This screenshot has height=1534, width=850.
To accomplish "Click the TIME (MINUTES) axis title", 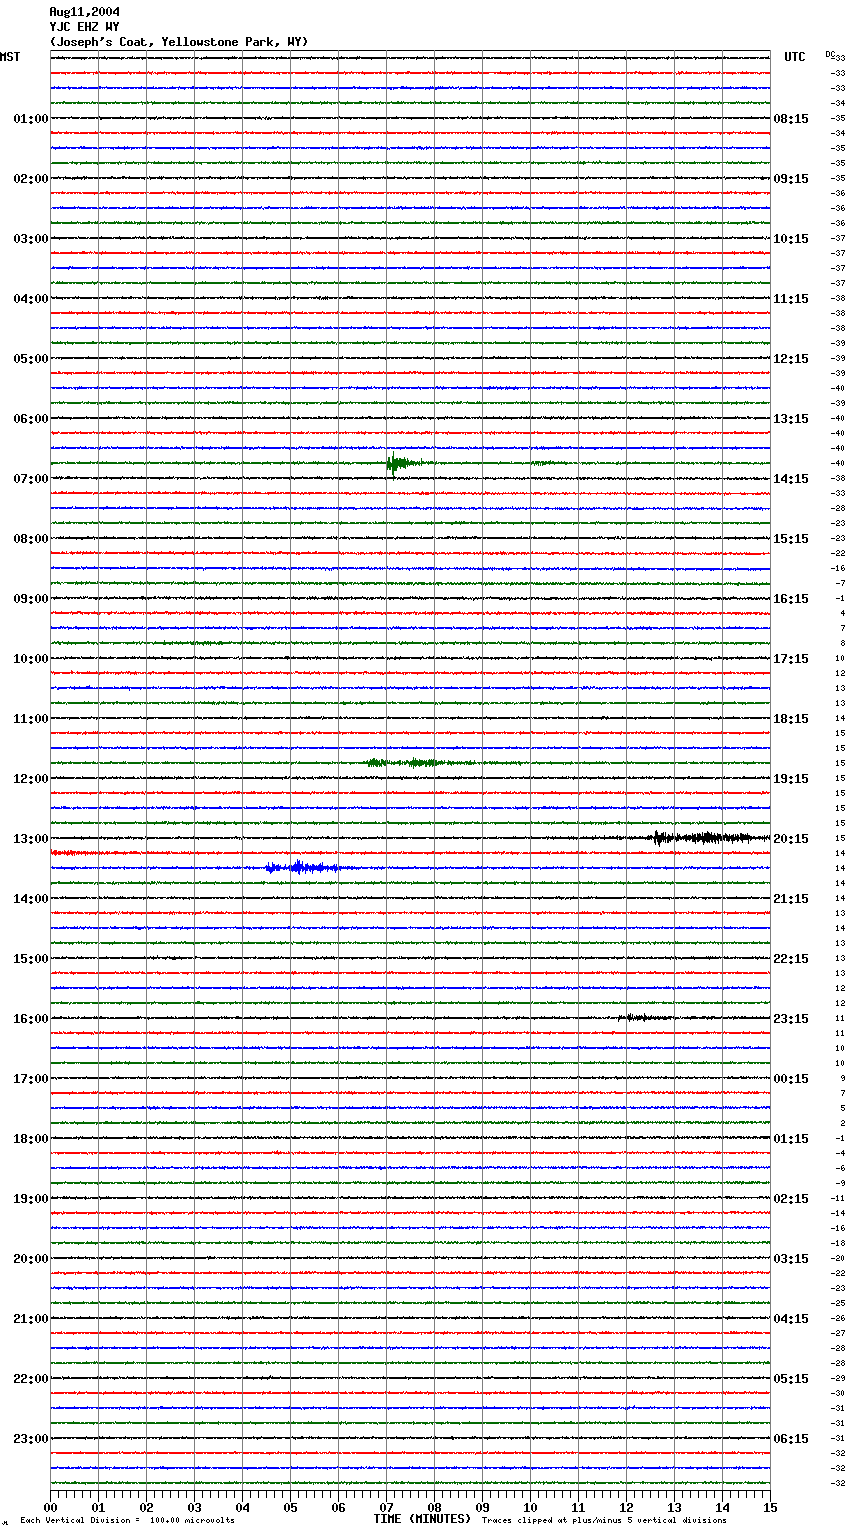I will [x=422, y=1519].
